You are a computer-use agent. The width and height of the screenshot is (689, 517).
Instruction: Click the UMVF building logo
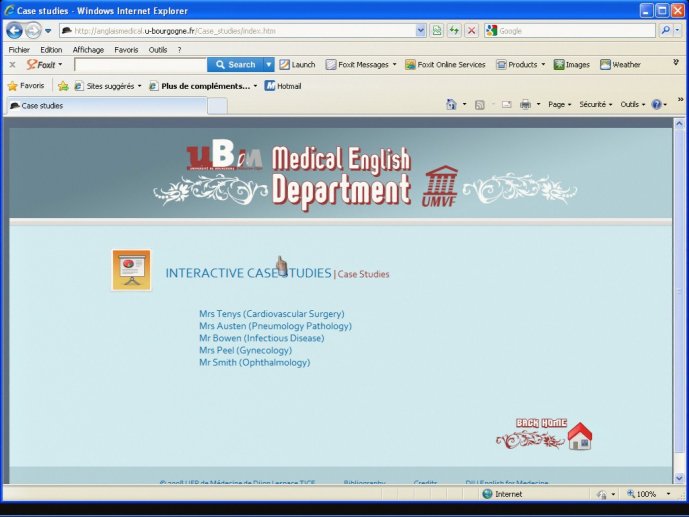(x=440, y=186)
